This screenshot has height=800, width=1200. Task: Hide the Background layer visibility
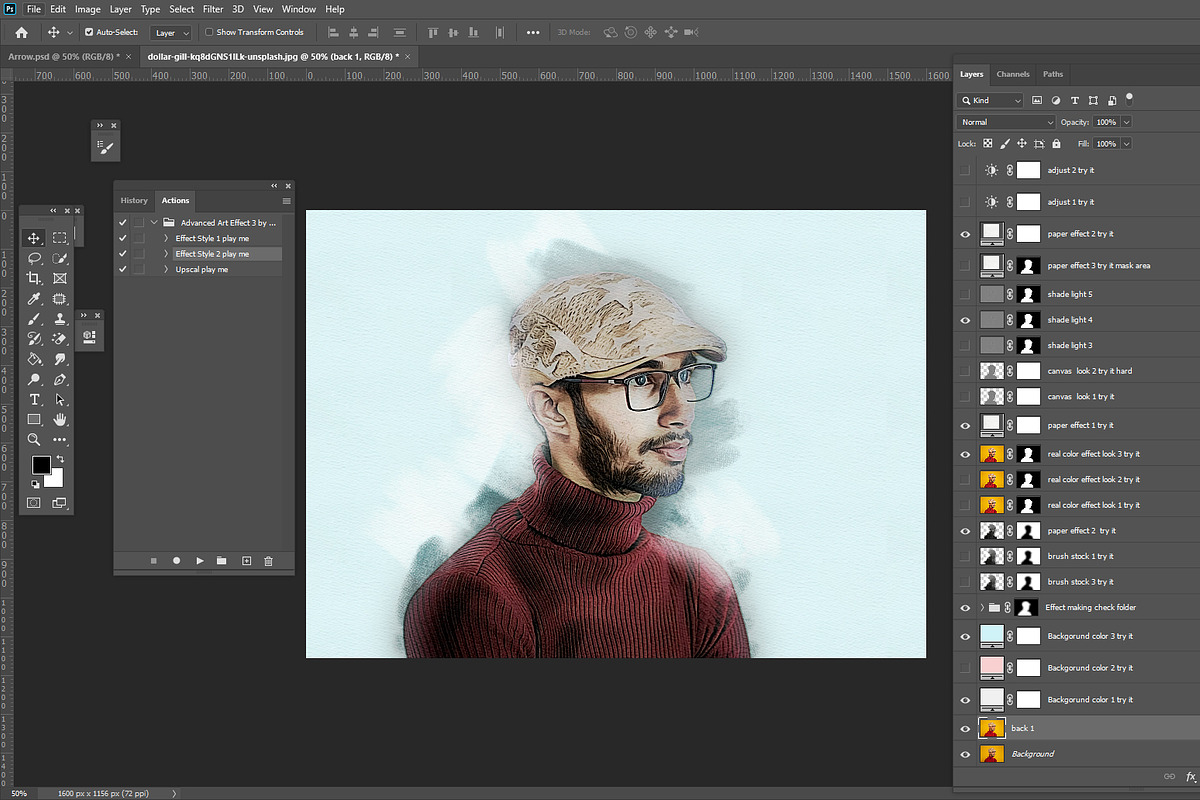(965, 755)
